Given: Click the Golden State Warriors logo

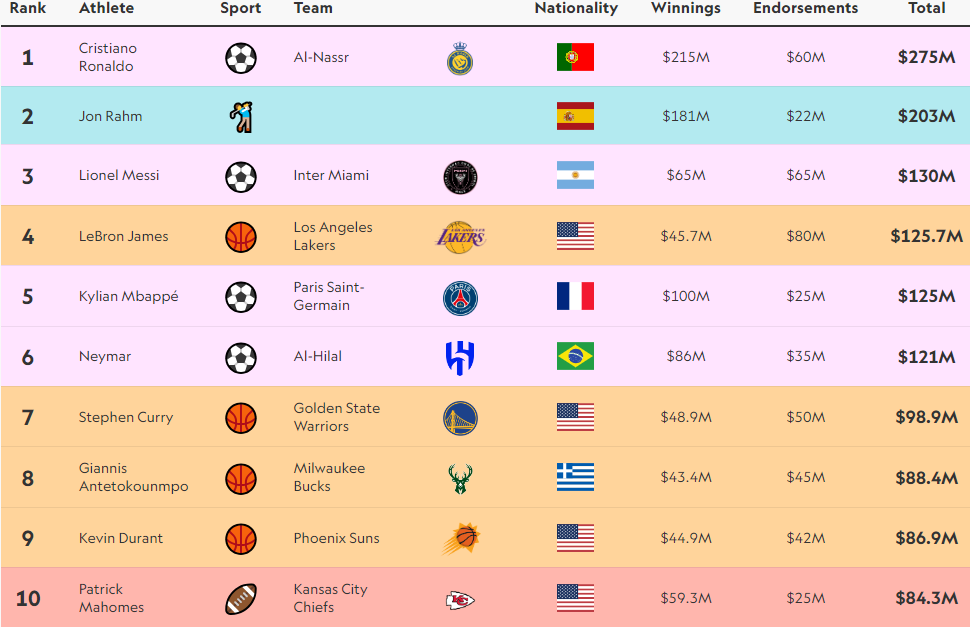Looking at the screenshot, I should click(x=460, y=418).
